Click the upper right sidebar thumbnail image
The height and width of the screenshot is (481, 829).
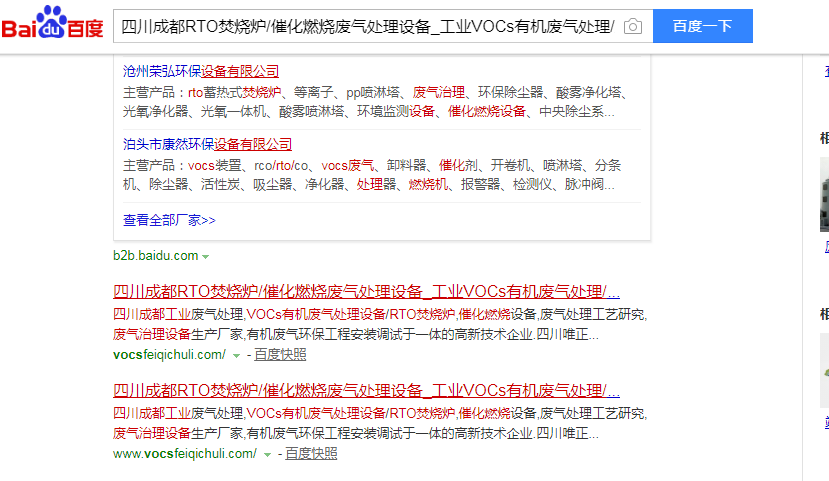tap(824, 195)
